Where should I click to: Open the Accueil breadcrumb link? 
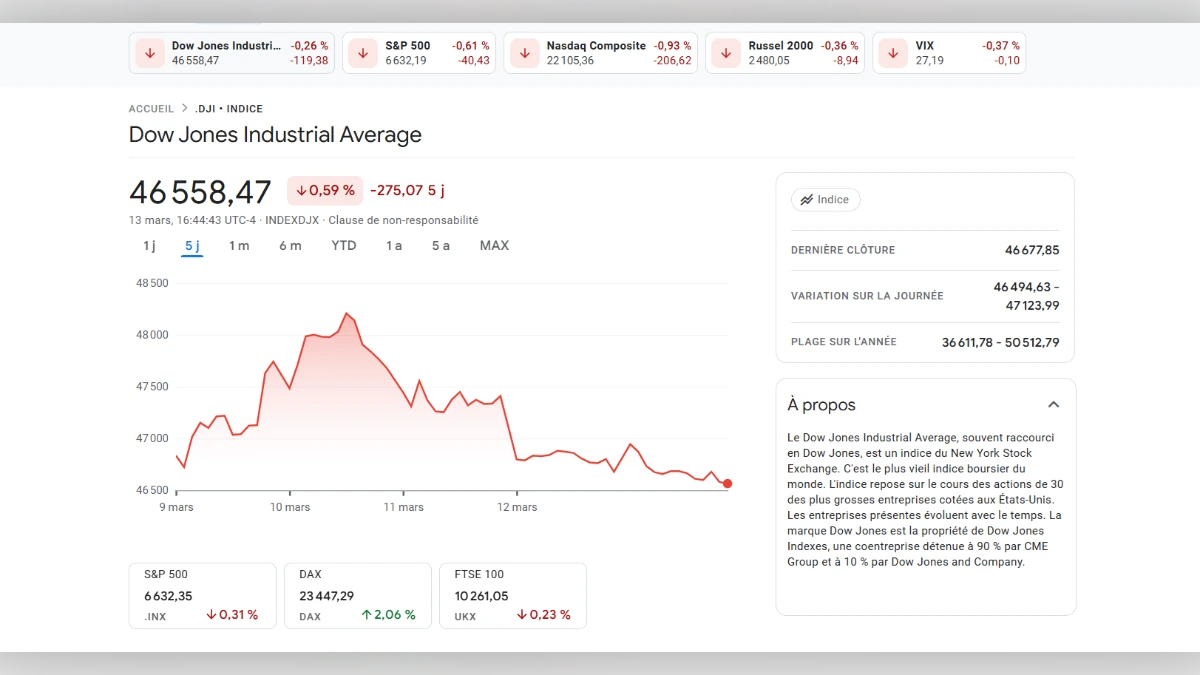[x=151, y=109]
